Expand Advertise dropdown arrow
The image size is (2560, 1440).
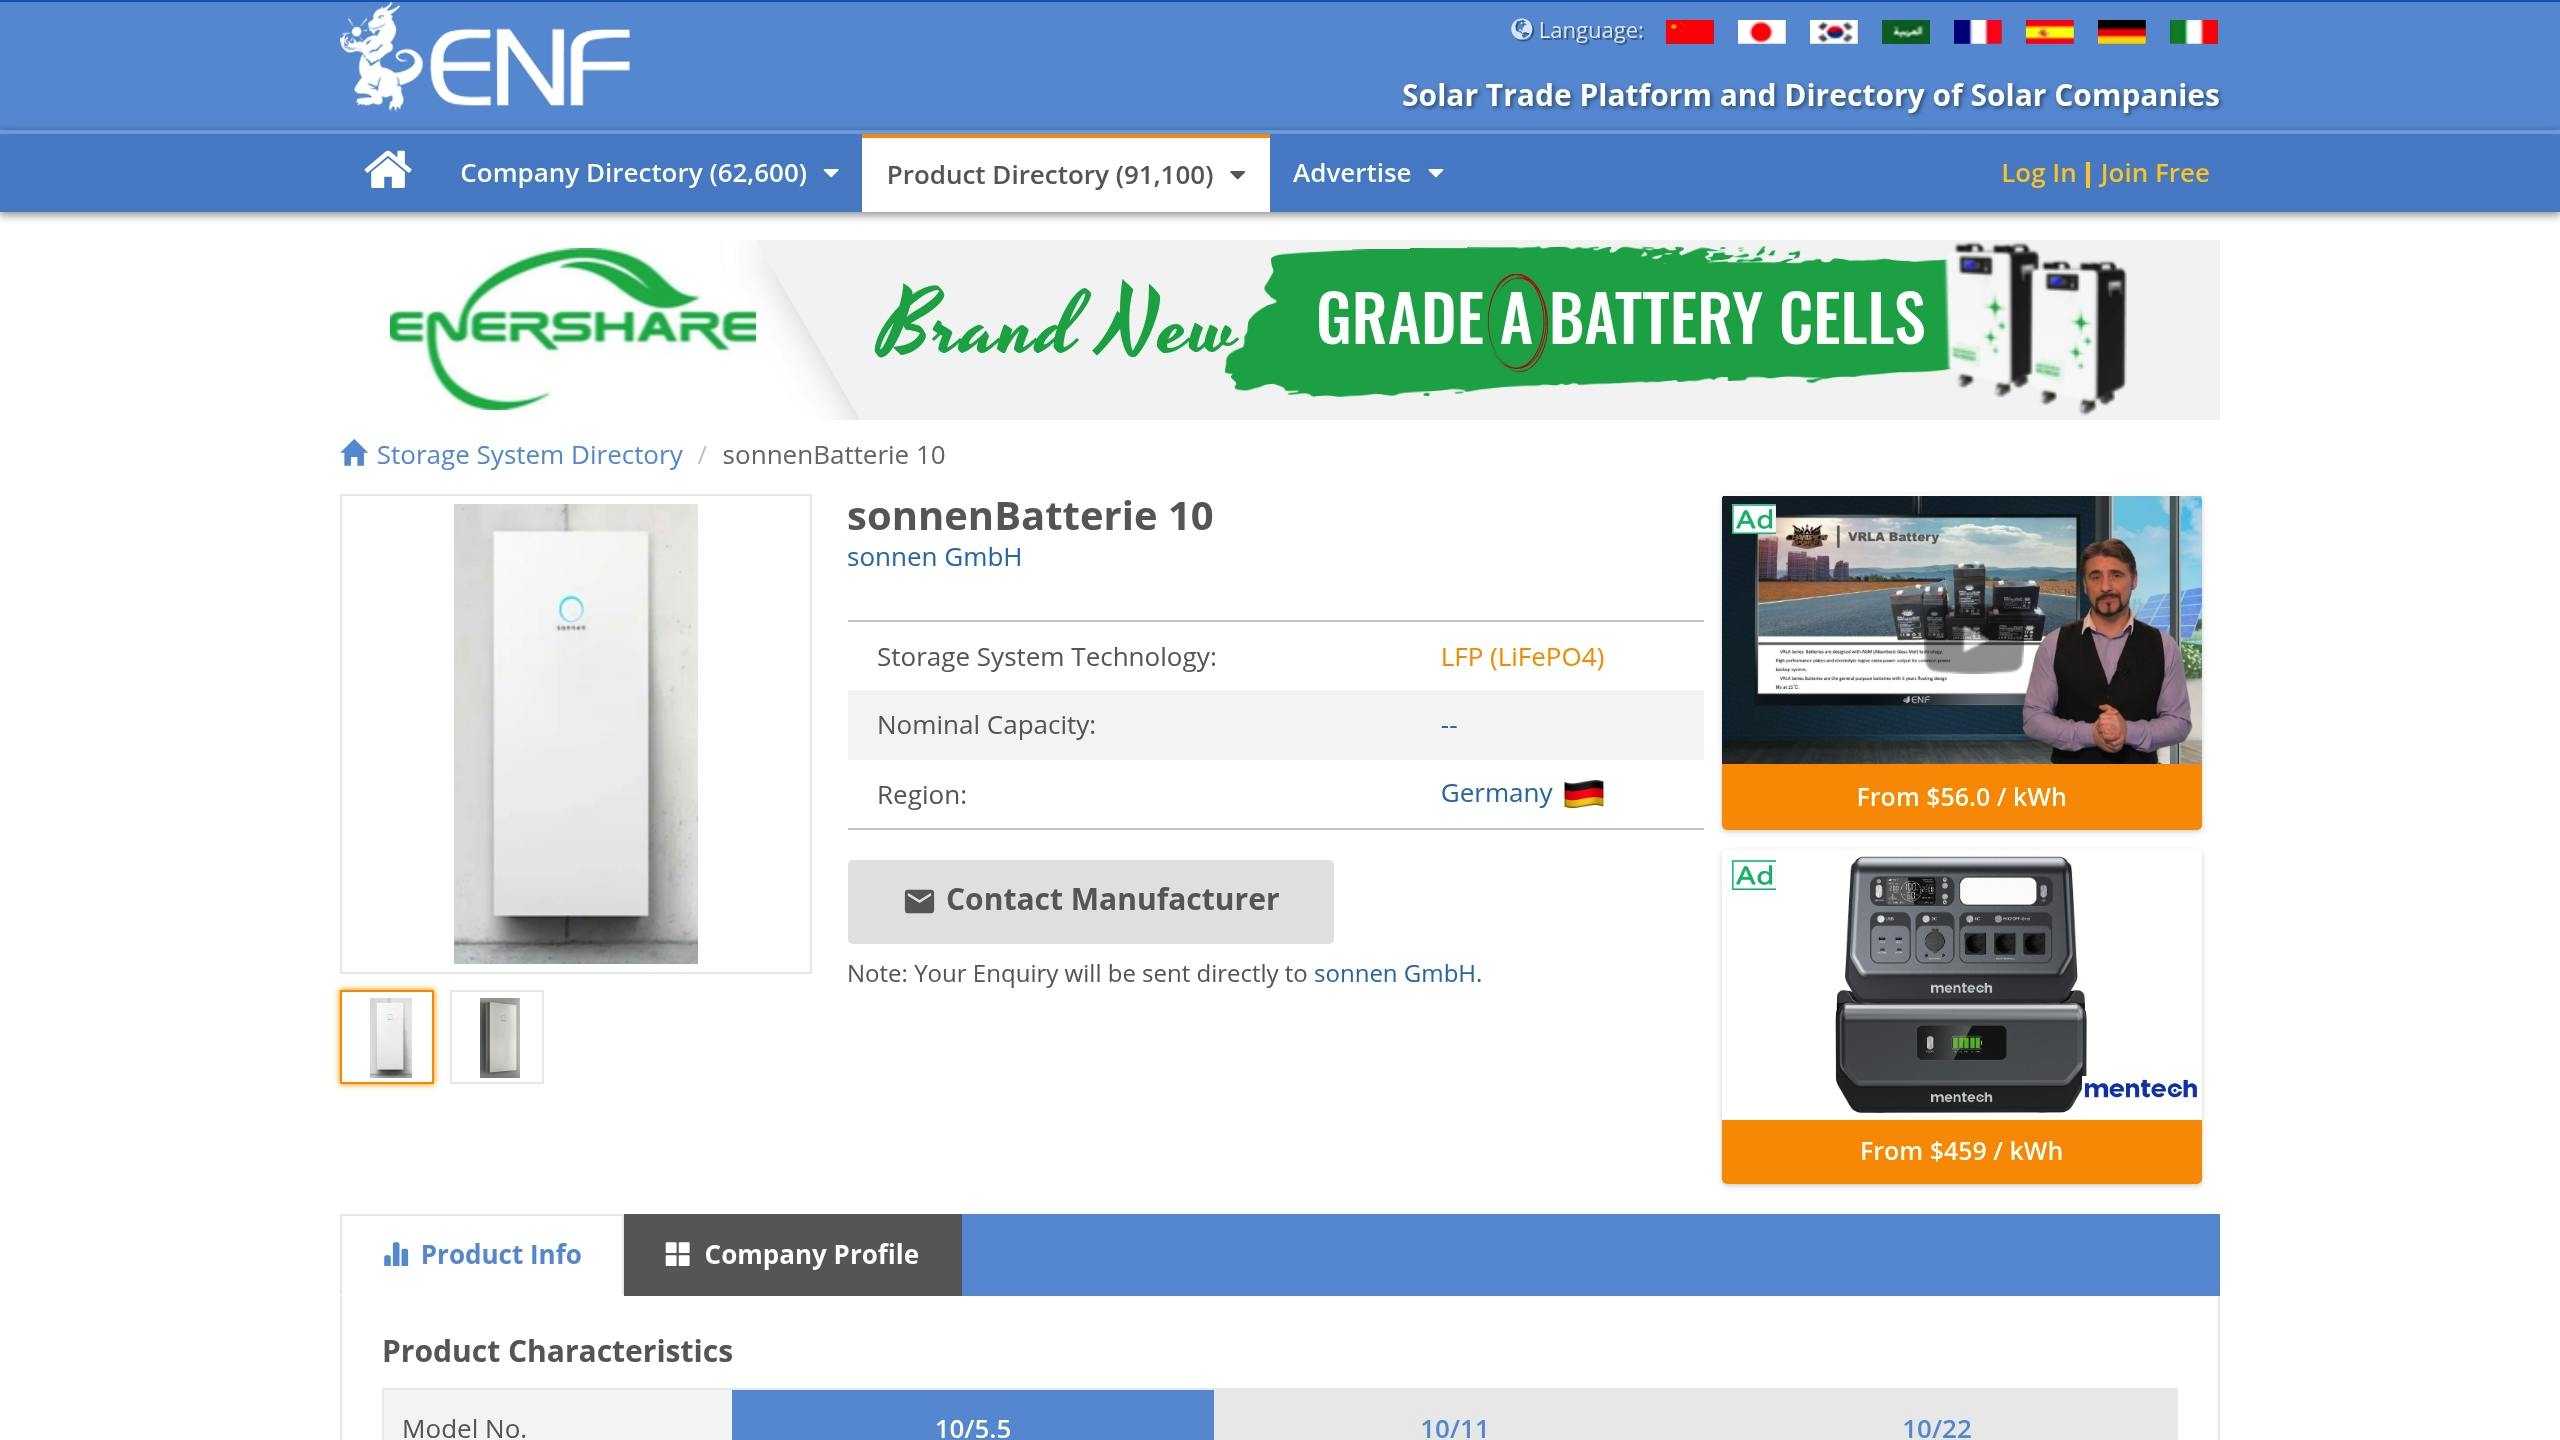click(x=1436, y=174)
